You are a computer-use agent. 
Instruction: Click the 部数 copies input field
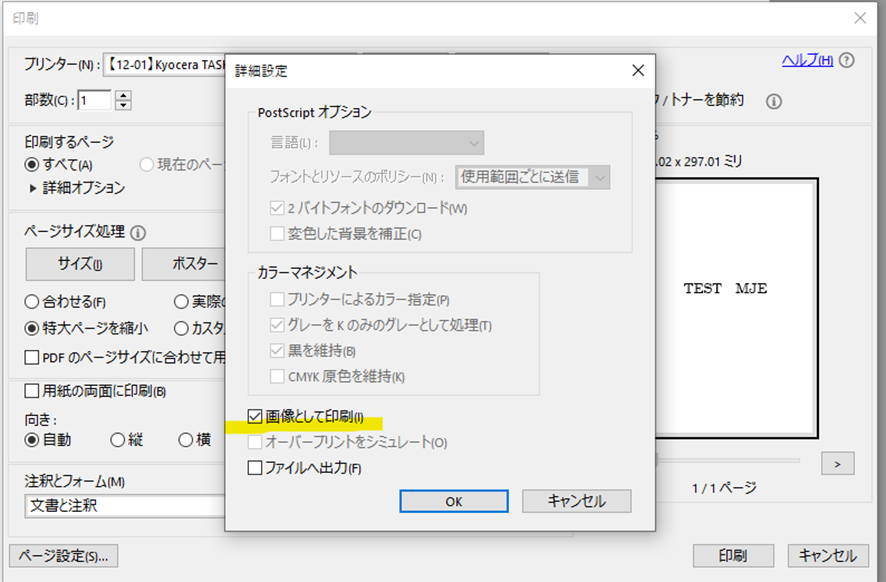(x=96, y=100)
